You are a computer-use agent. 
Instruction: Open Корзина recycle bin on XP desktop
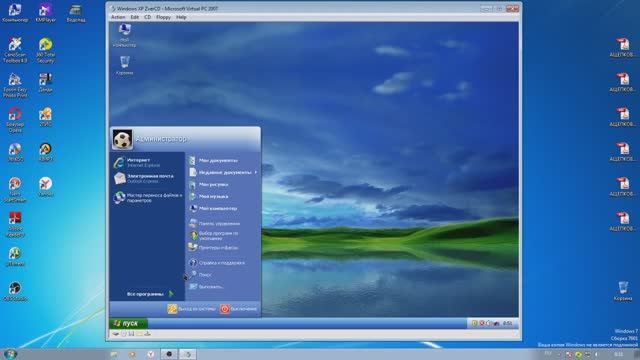124,65
